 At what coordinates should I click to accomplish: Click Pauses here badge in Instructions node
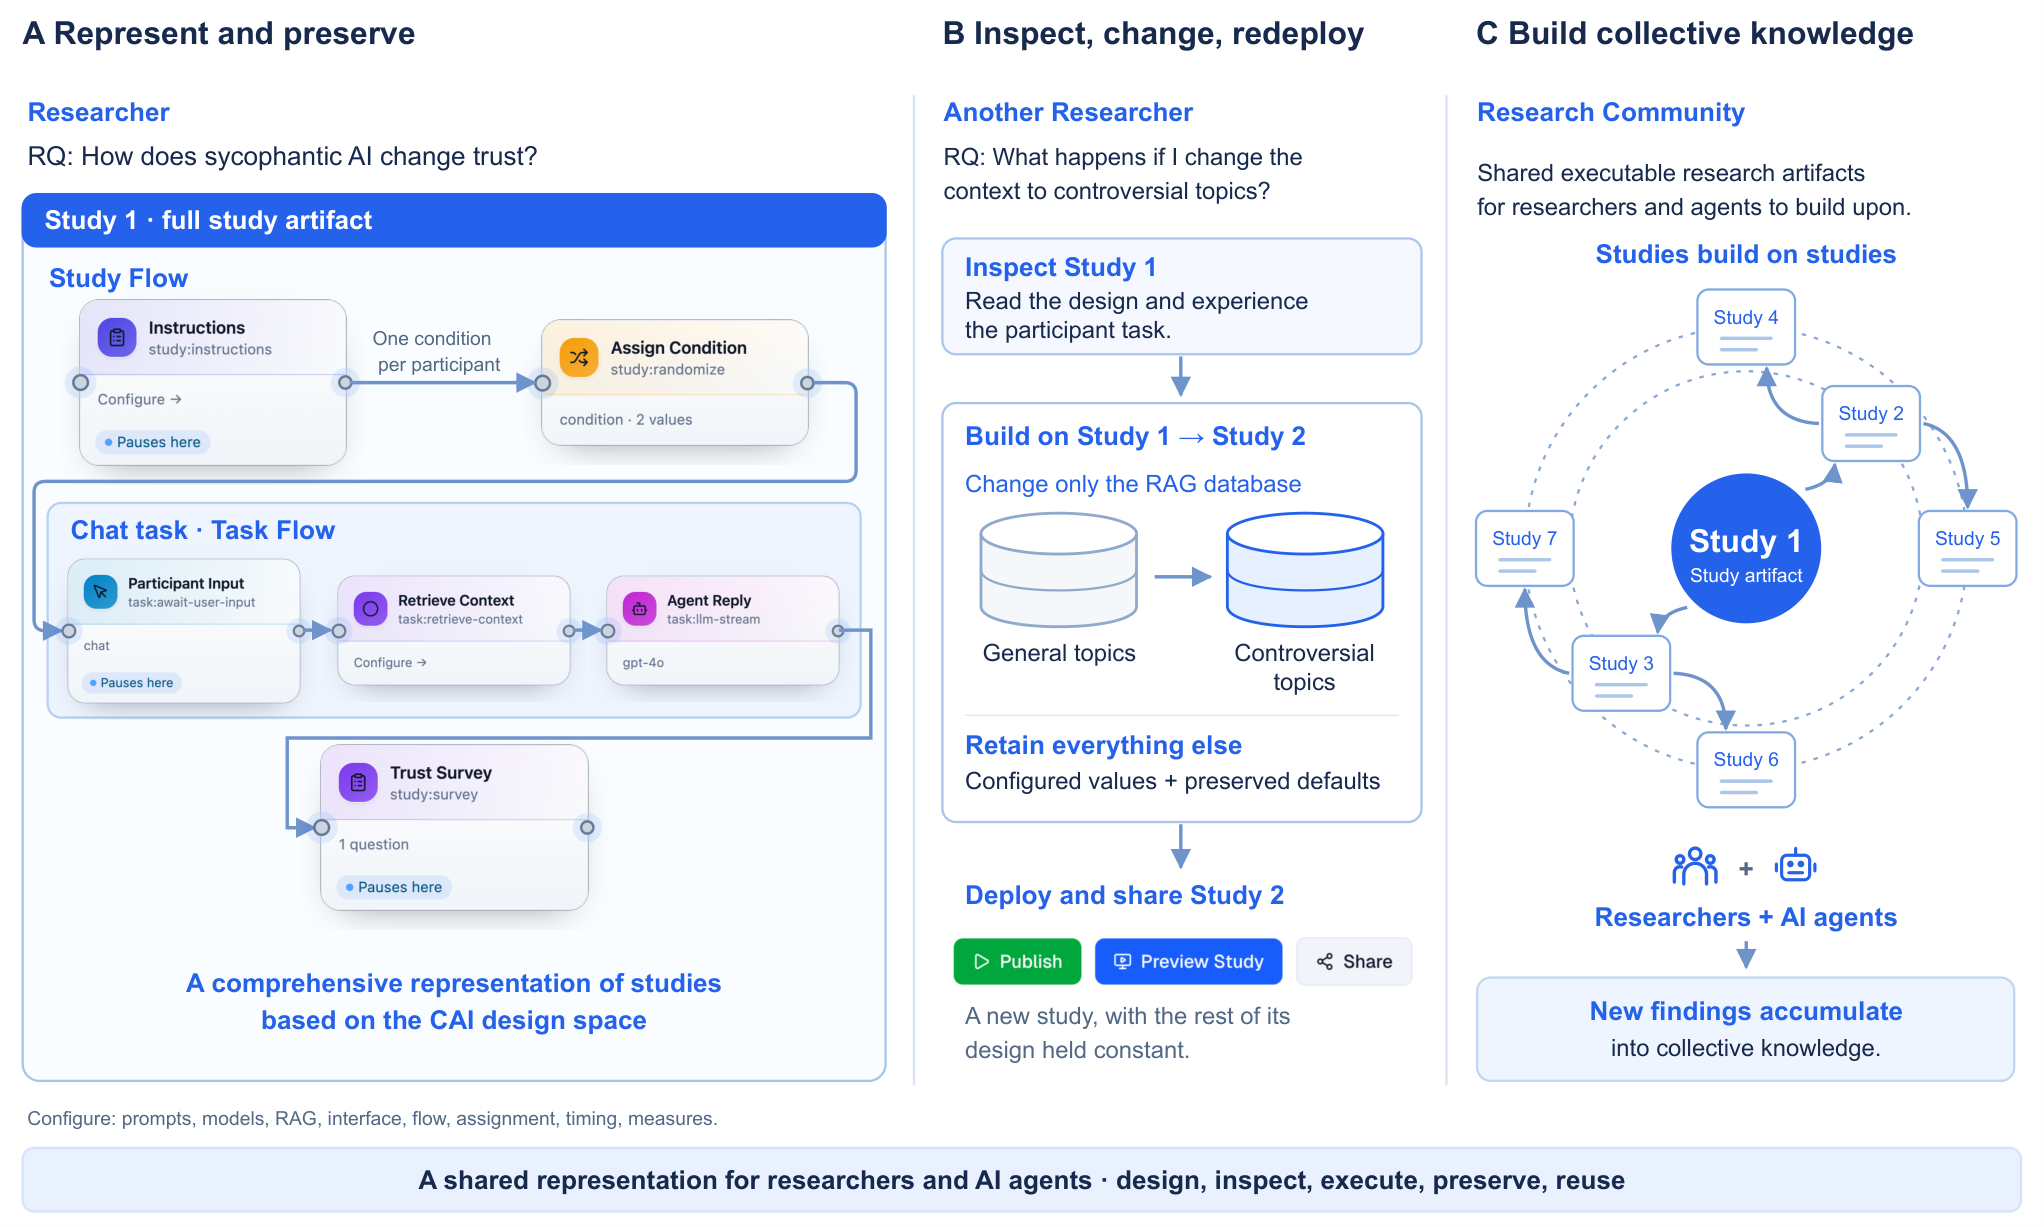[x=153, y=442]
